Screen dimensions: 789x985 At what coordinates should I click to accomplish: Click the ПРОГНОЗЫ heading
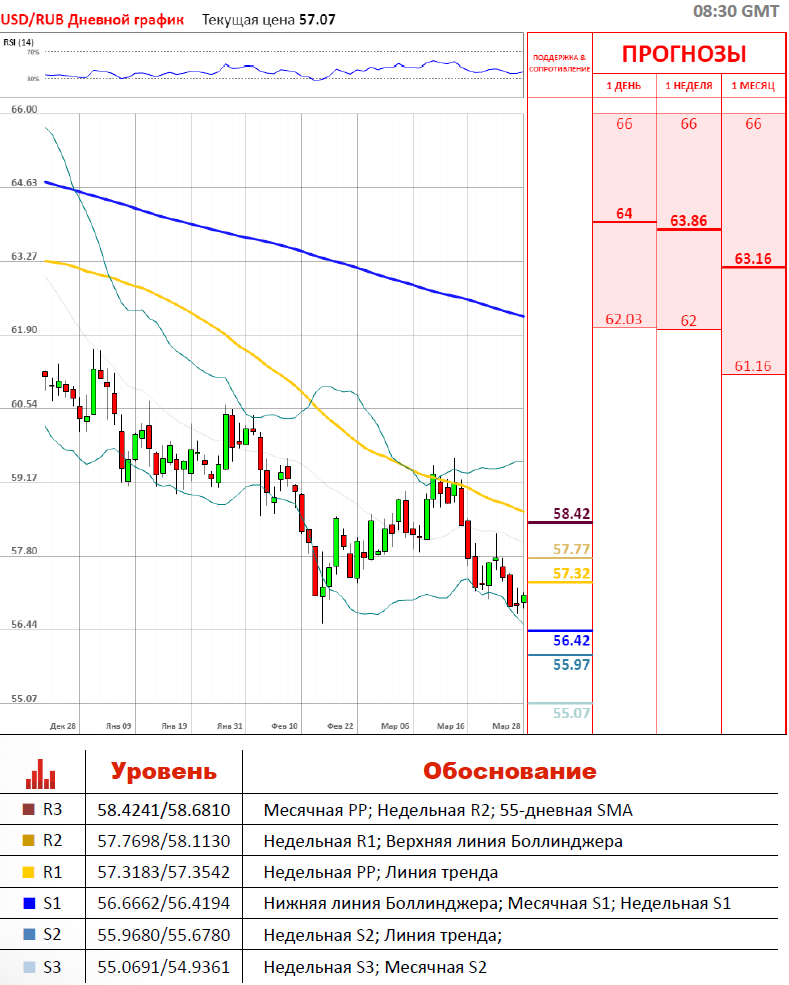tap(684, 55)
